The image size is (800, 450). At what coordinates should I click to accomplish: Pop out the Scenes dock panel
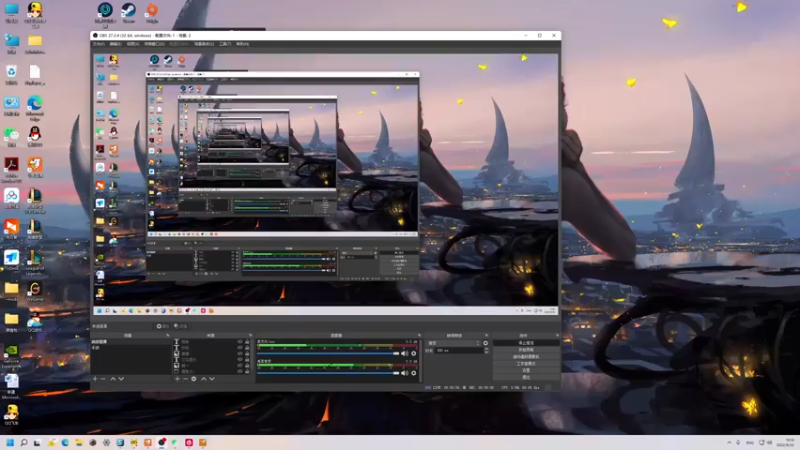[167, 336]
